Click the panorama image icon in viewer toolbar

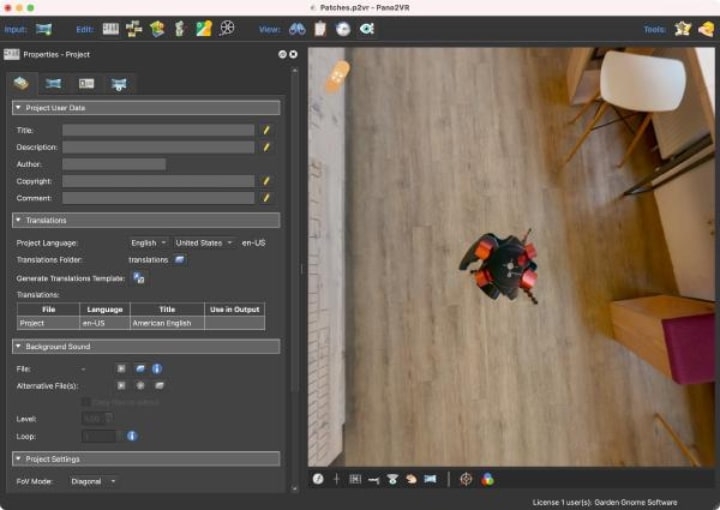click(x=430, y=479)
